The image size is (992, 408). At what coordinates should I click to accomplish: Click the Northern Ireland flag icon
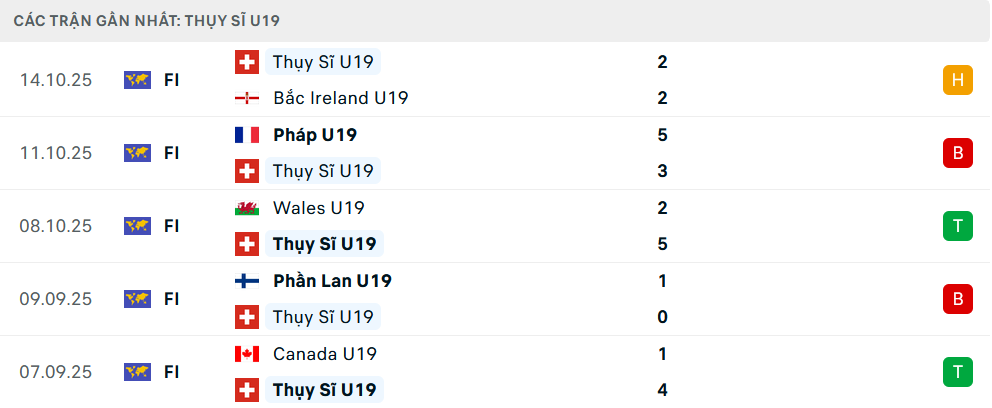pos(246,98)
